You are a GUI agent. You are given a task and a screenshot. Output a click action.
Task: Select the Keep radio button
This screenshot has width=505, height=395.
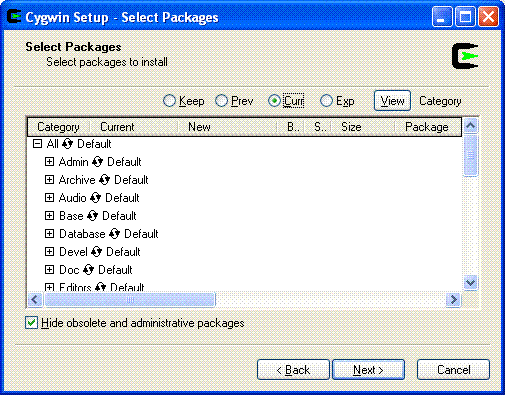pos(169,101)
